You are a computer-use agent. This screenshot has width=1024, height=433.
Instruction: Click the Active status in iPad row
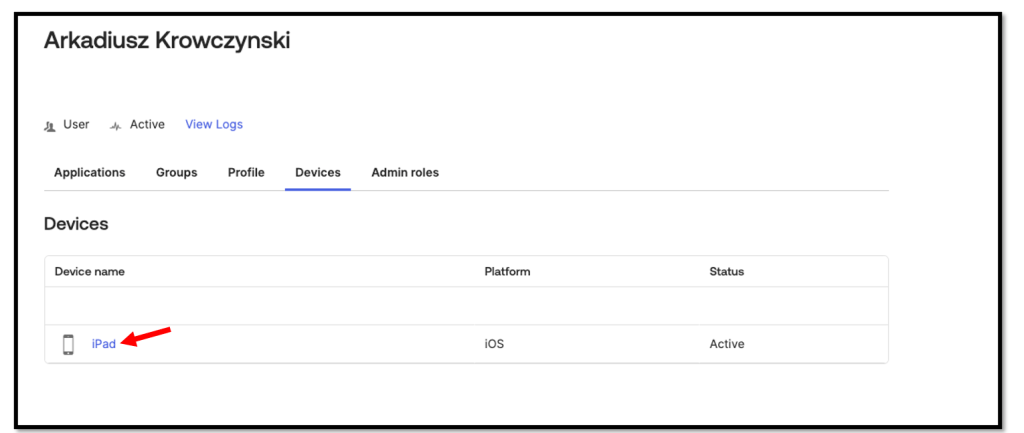(x=727, y=344)
